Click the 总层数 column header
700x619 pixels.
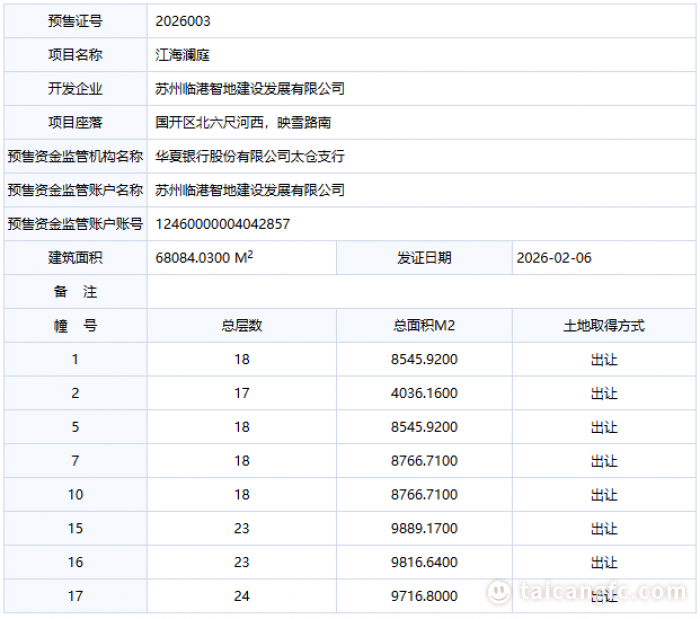pyautogui.click(x=241, y=326)
